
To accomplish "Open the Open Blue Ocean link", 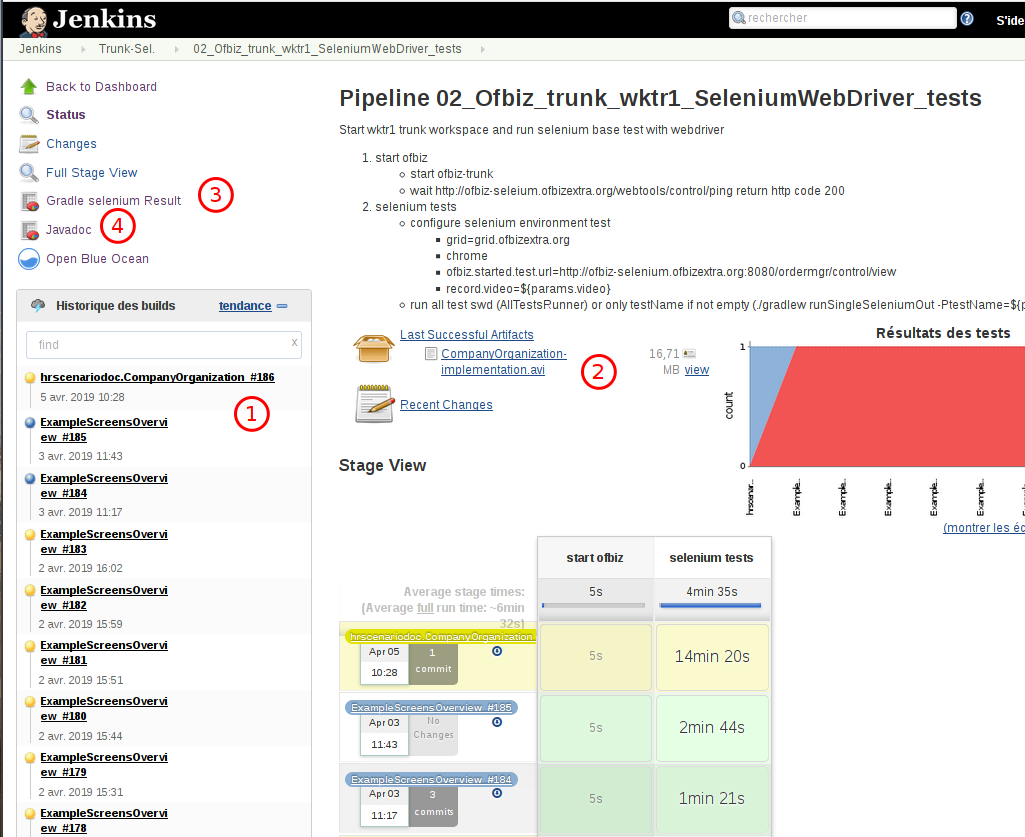I will coord(97,259).
